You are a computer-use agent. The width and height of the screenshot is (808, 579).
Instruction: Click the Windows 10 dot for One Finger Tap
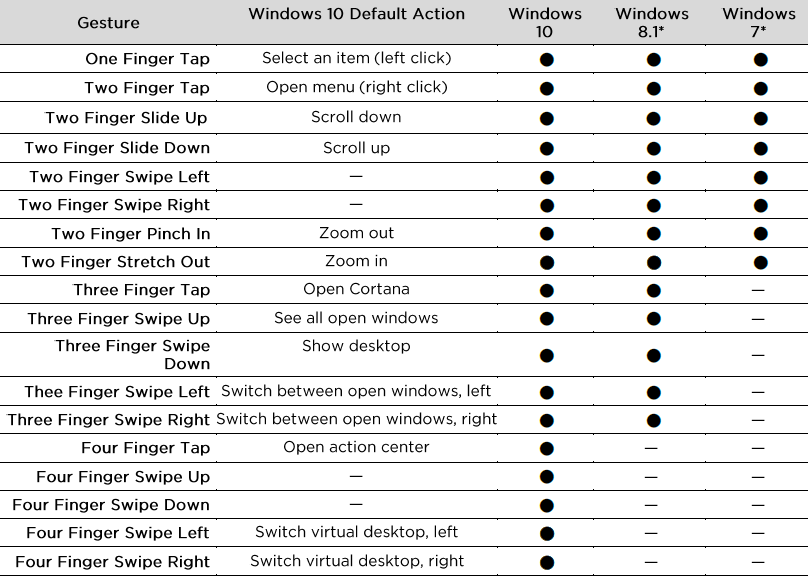pos(546,59)
